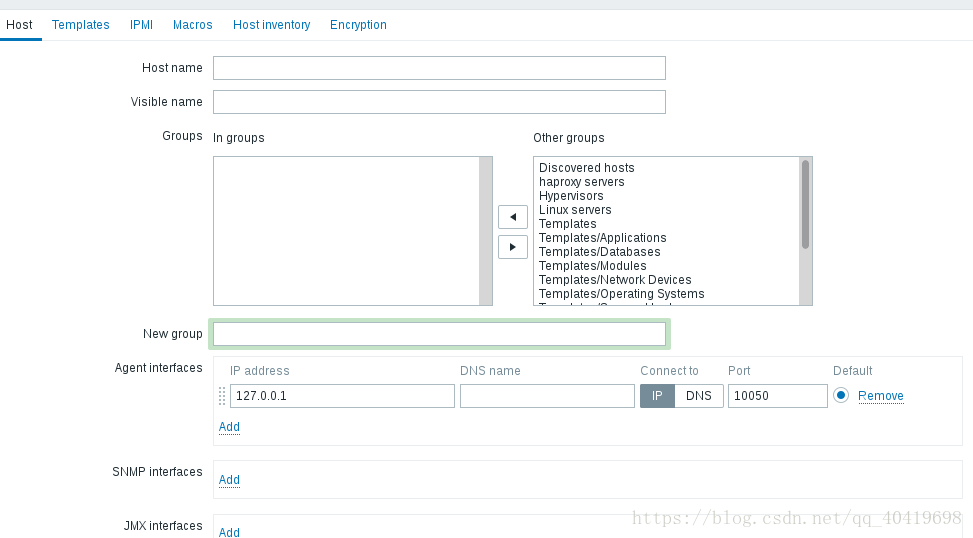Add a new agent interface

click(x=229, y=427)
